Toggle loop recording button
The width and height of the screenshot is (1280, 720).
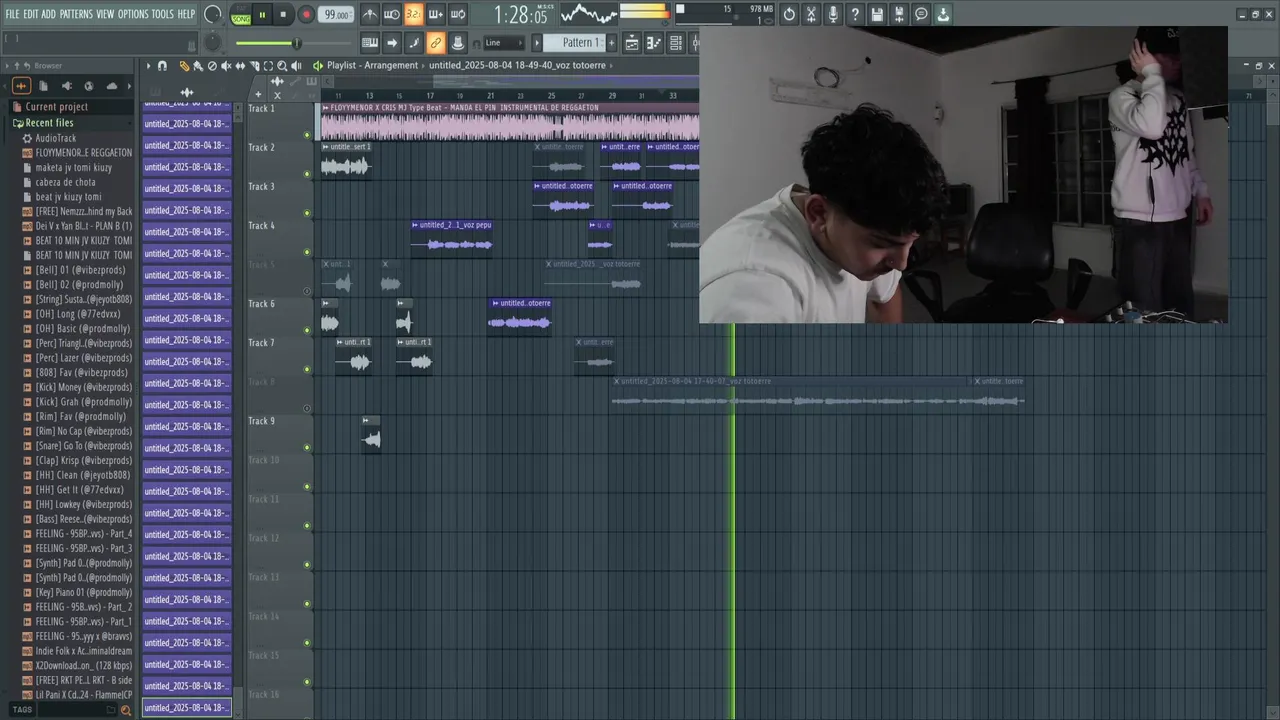(x=458, y=14)
